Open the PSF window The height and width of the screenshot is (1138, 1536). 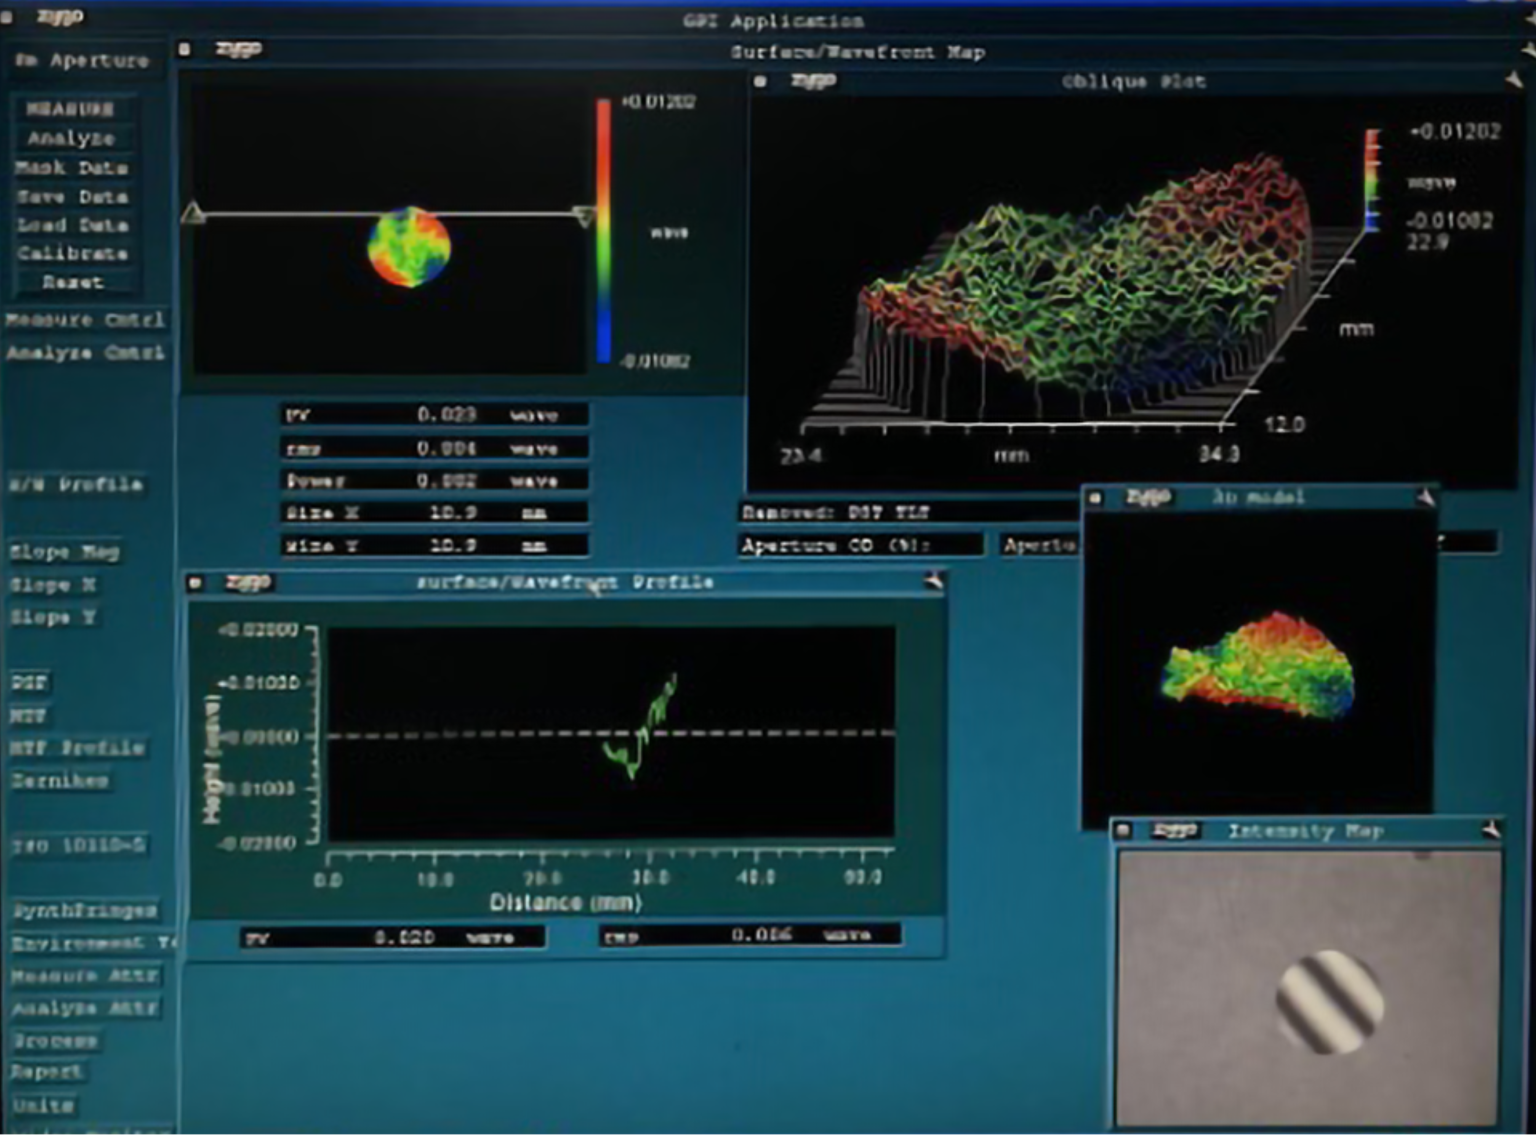pos(29,683)
